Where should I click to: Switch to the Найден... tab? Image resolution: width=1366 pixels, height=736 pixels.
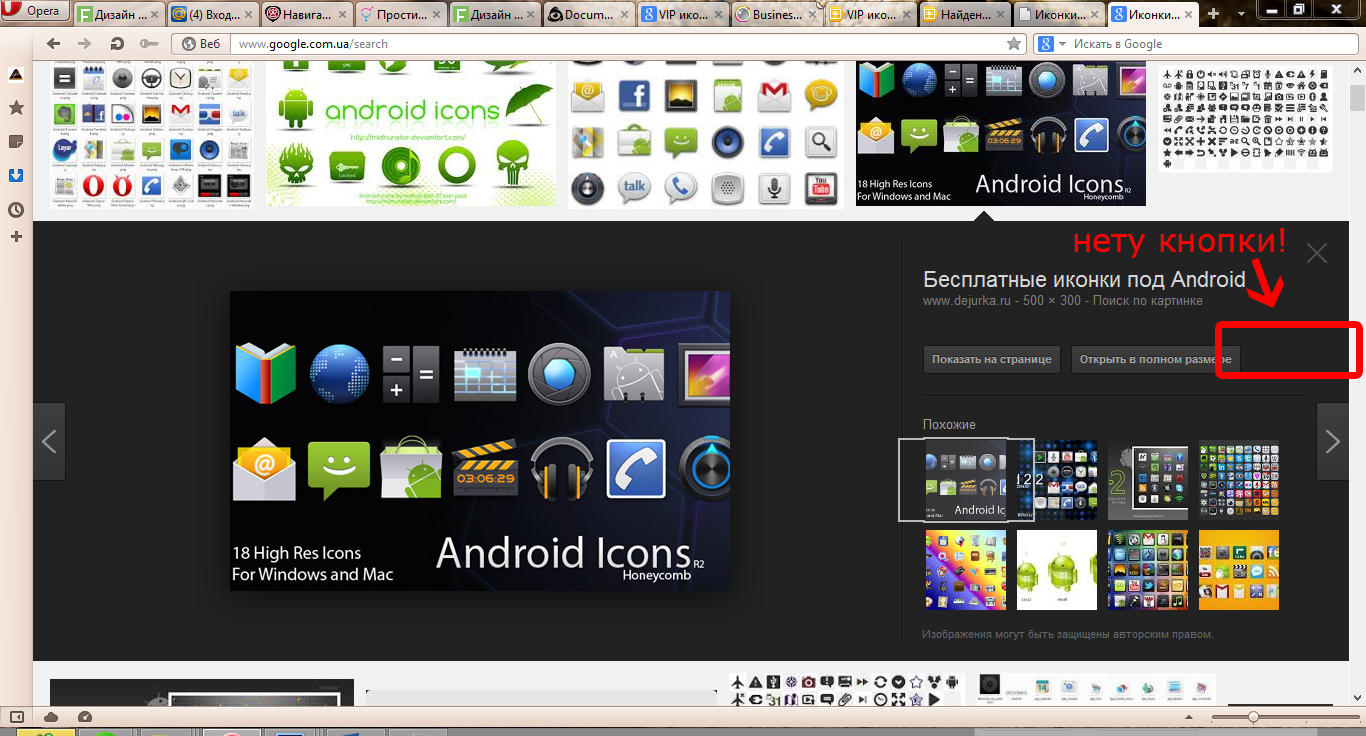[x=964, y=14]
